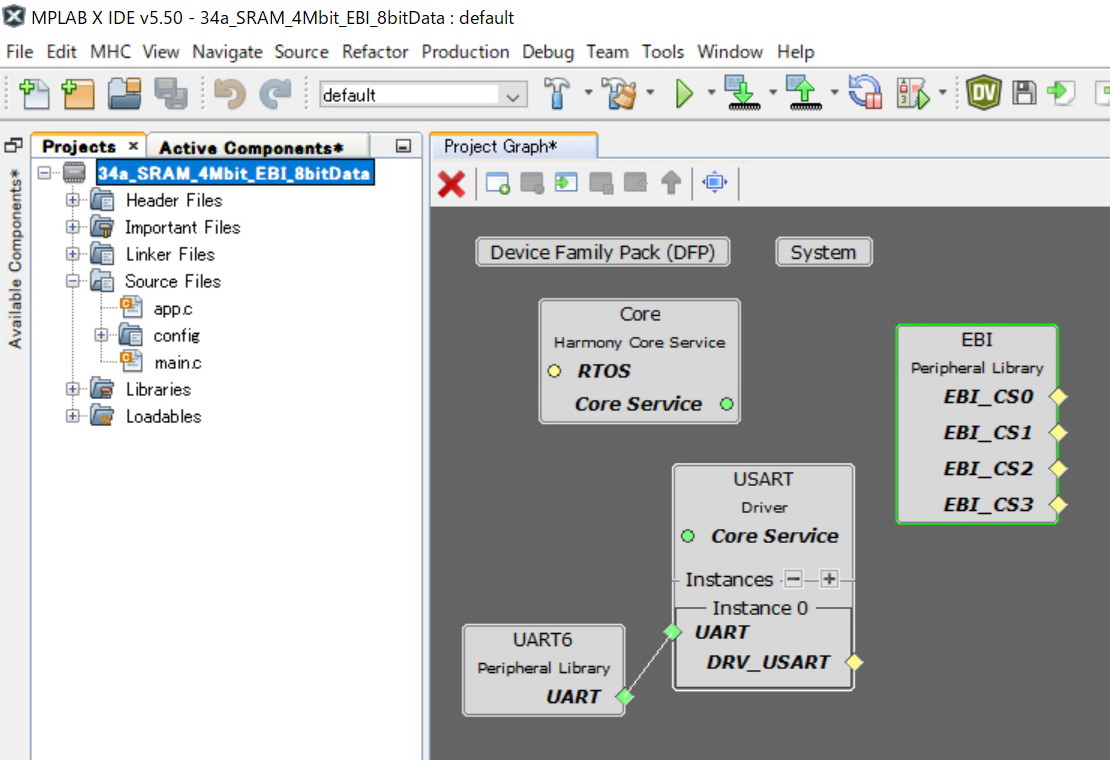Click the New File toolbar icon
1110x760 pixels.
point(33,93)
